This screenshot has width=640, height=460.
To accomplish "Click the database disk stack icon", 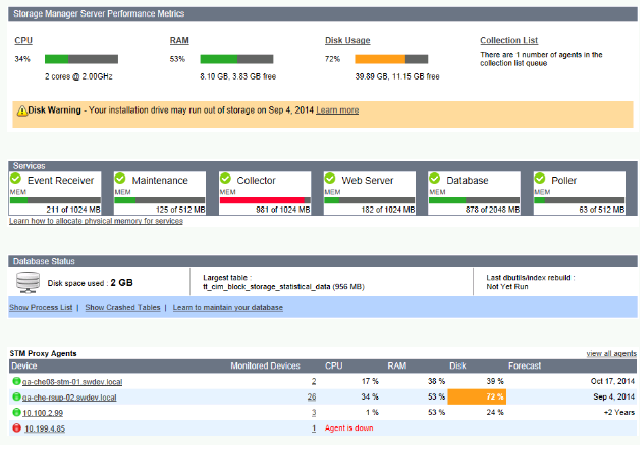I will pos(28,282).
